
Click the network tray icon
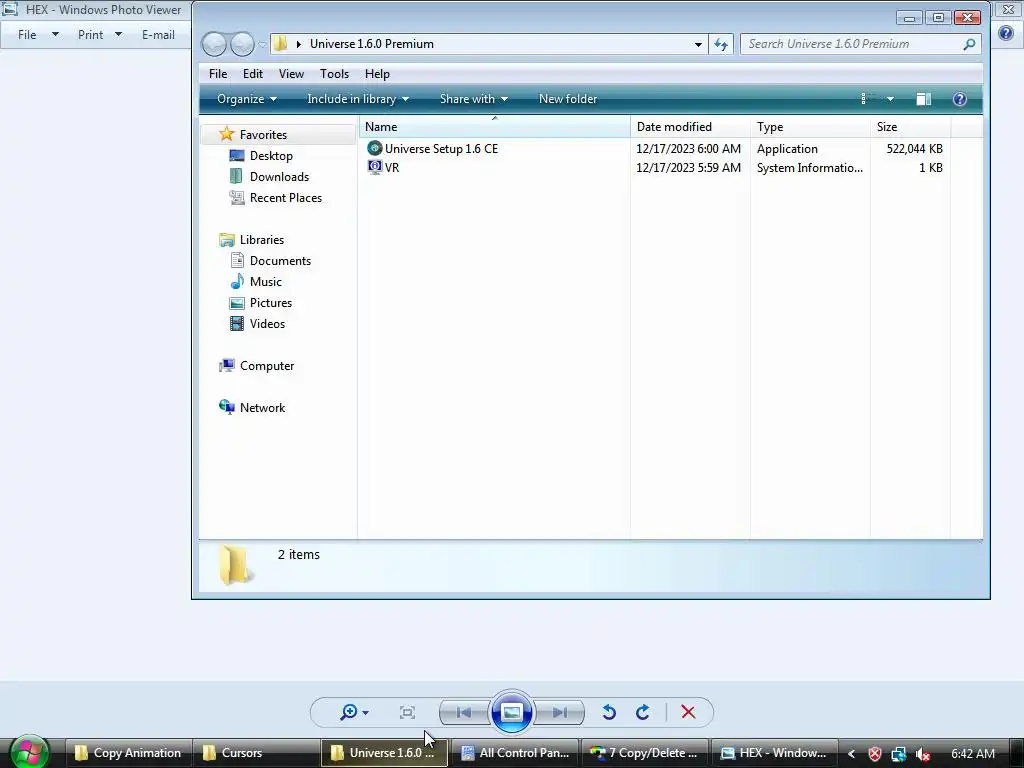[899, 753]
